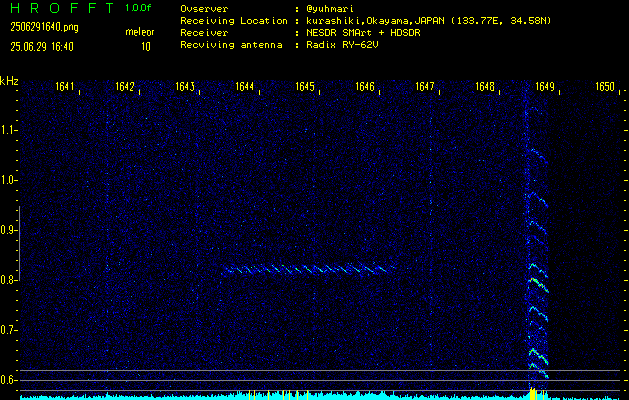The height and width of the screenshot is (400, 629).
Task: Click the Recviving antenna field label
Action: pyautogui.click(x=231, y=45)
